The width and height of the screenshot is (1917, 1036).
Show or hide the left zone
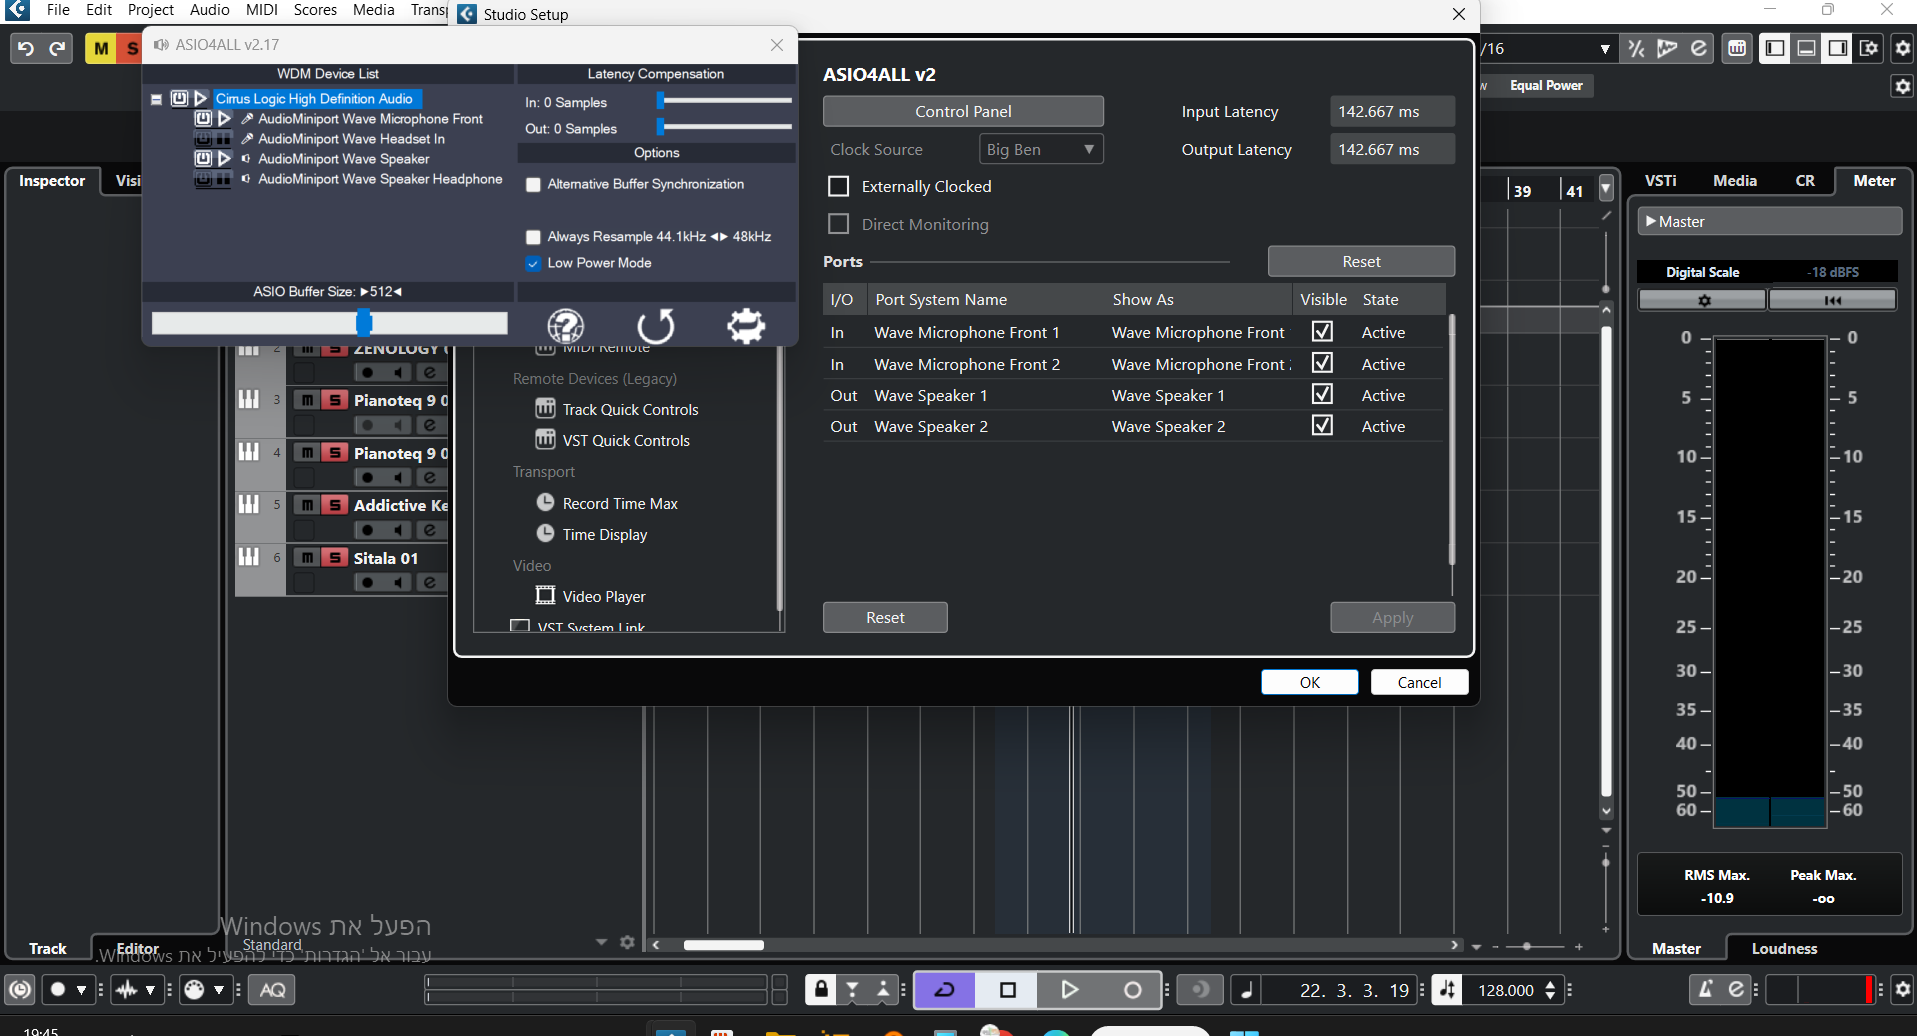coord(1775,48)
